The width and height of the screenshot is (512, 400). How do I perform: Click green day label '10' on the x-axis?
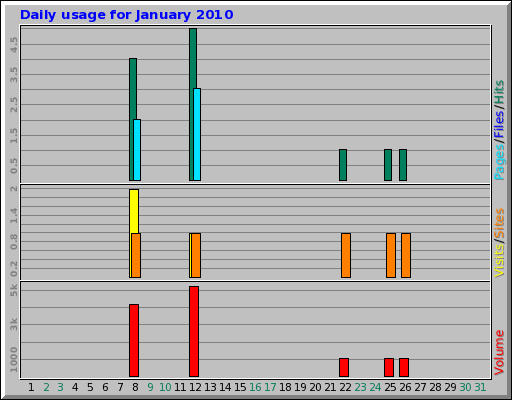click(x=165, y=387)
